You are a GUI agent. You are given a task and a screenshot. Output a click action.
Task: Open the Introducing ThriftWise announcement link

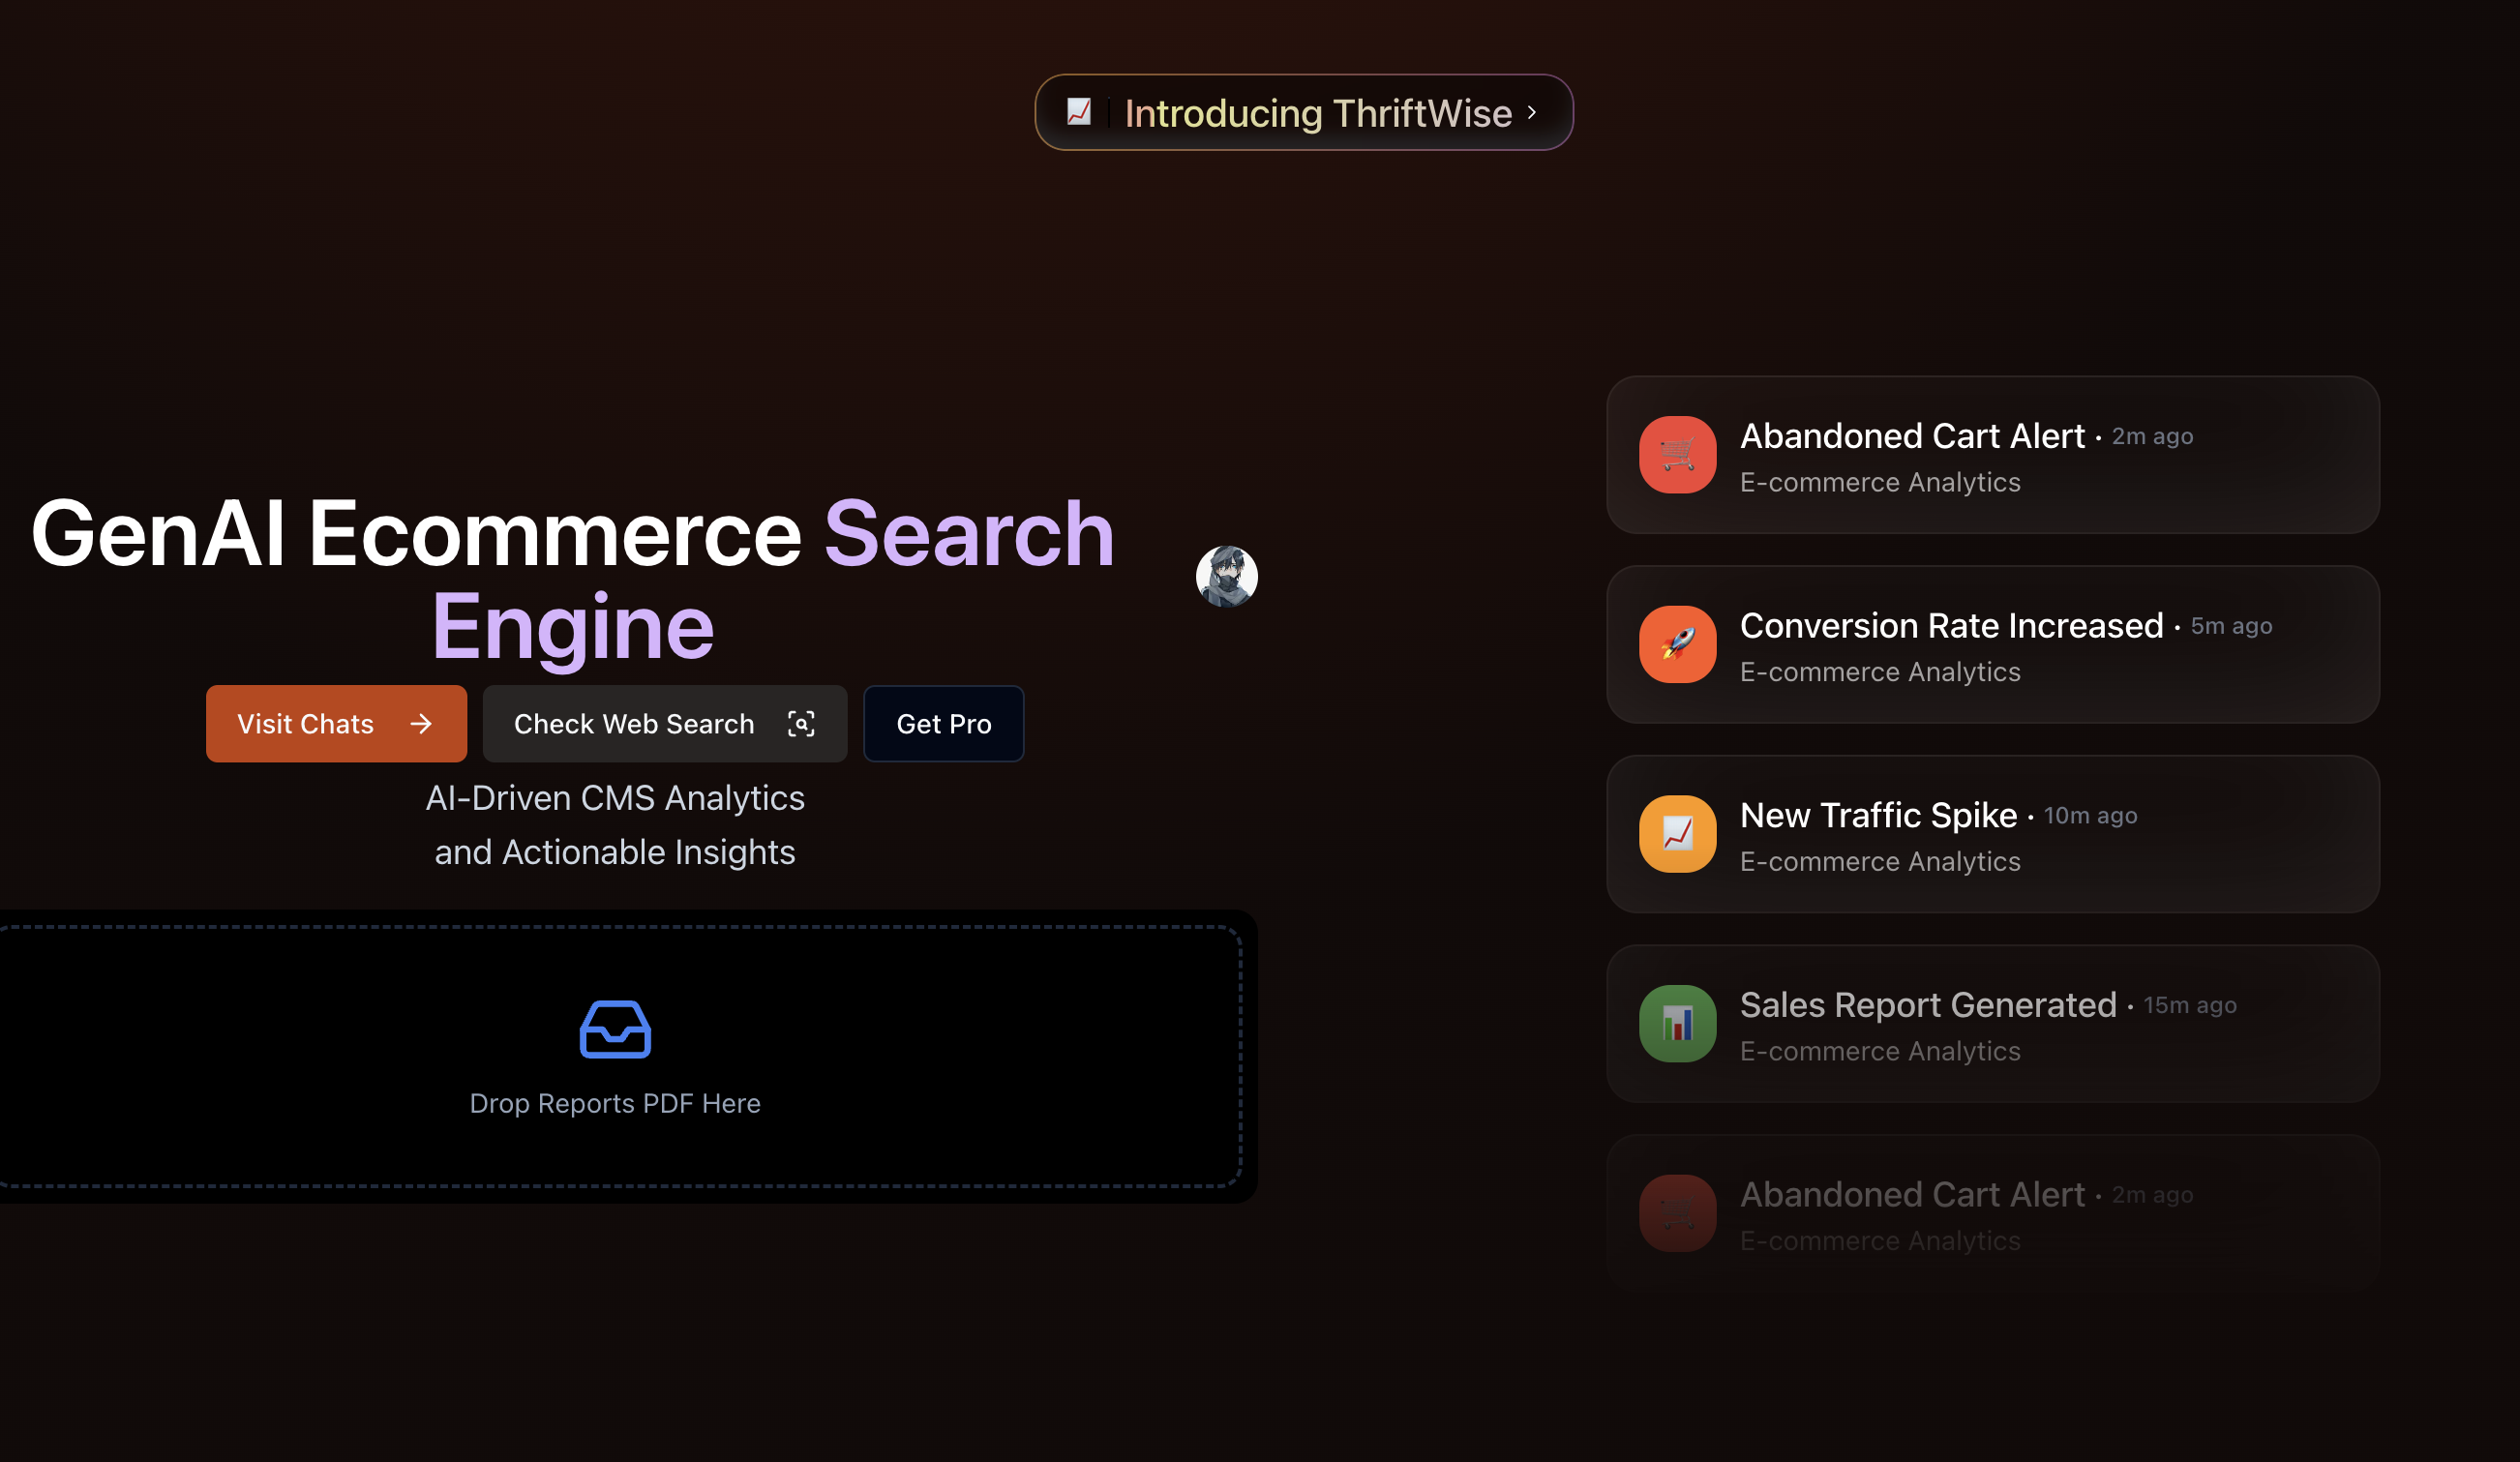[x=1317, y=113]
